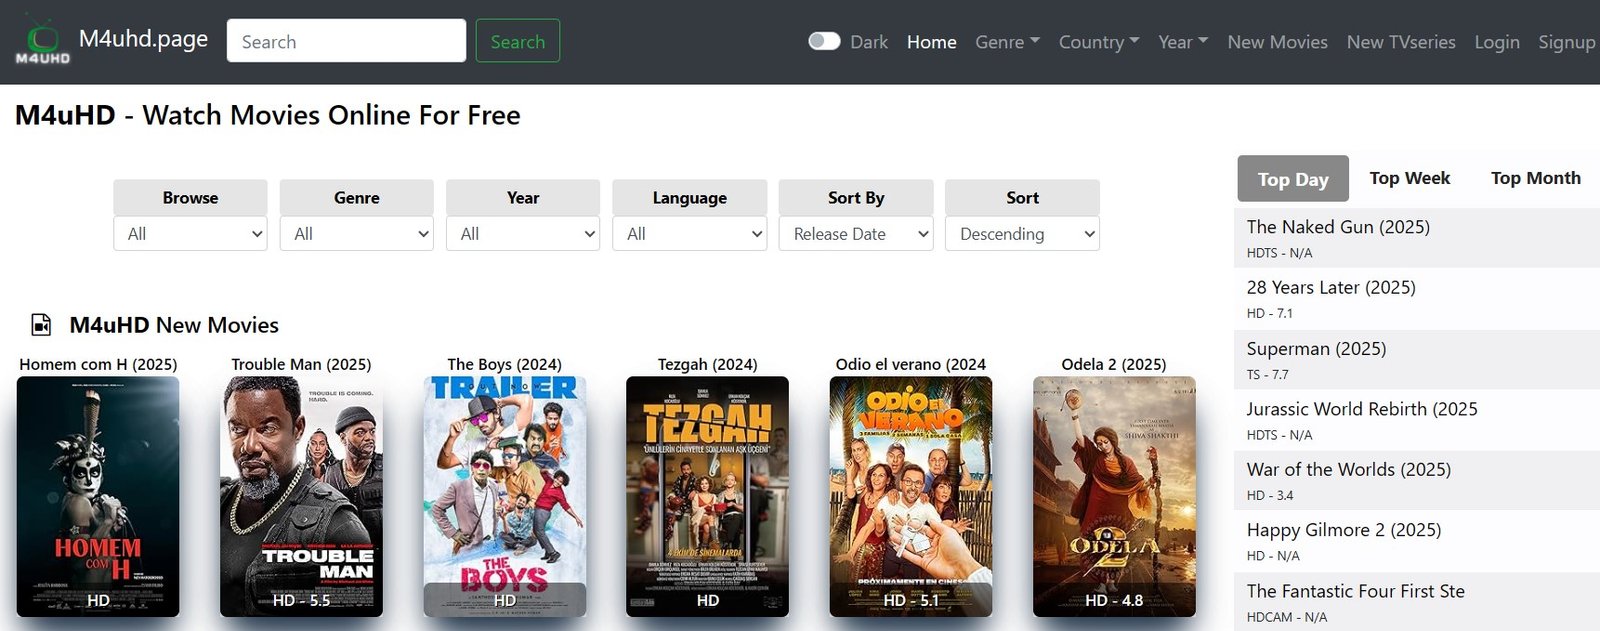Select the Top Day tab
Image resolution: width=1600 pixels, height=631 pixels.
1293,179
